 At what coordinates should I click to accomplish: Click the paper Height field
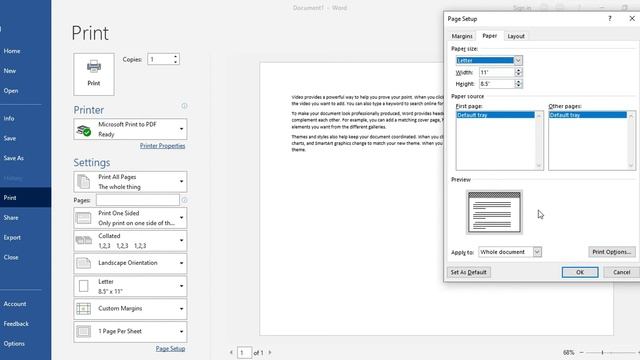point(496,84)
